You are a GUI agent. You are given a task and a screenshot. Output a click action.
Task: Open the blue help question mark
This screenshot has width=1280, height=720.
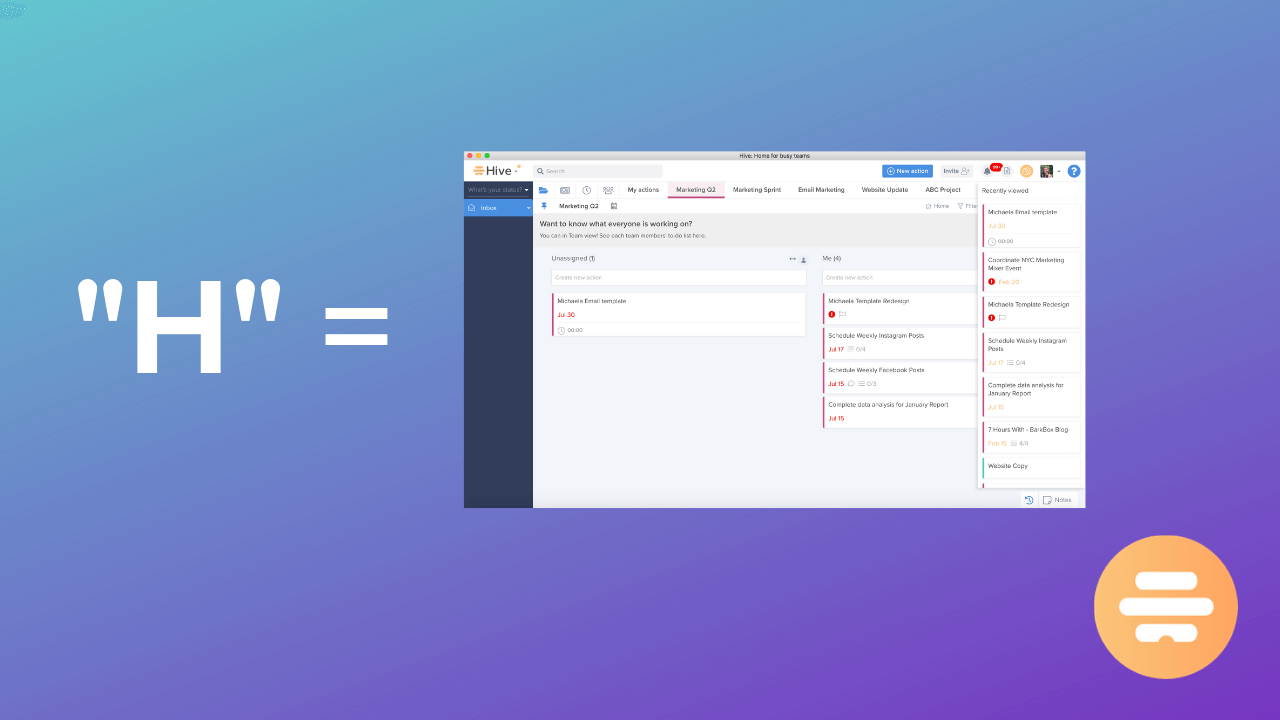point(1074,171)
